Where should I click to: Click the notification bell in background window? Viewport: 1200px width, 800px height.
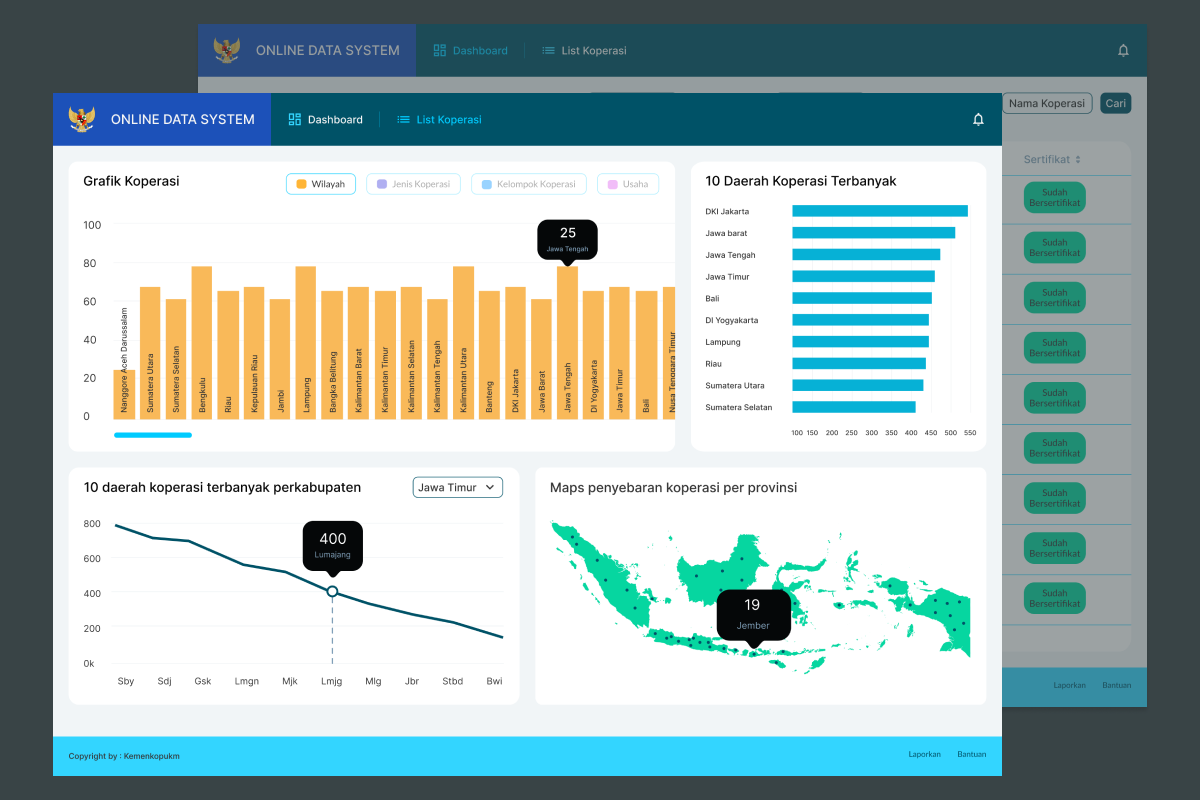click(1123, 51)
